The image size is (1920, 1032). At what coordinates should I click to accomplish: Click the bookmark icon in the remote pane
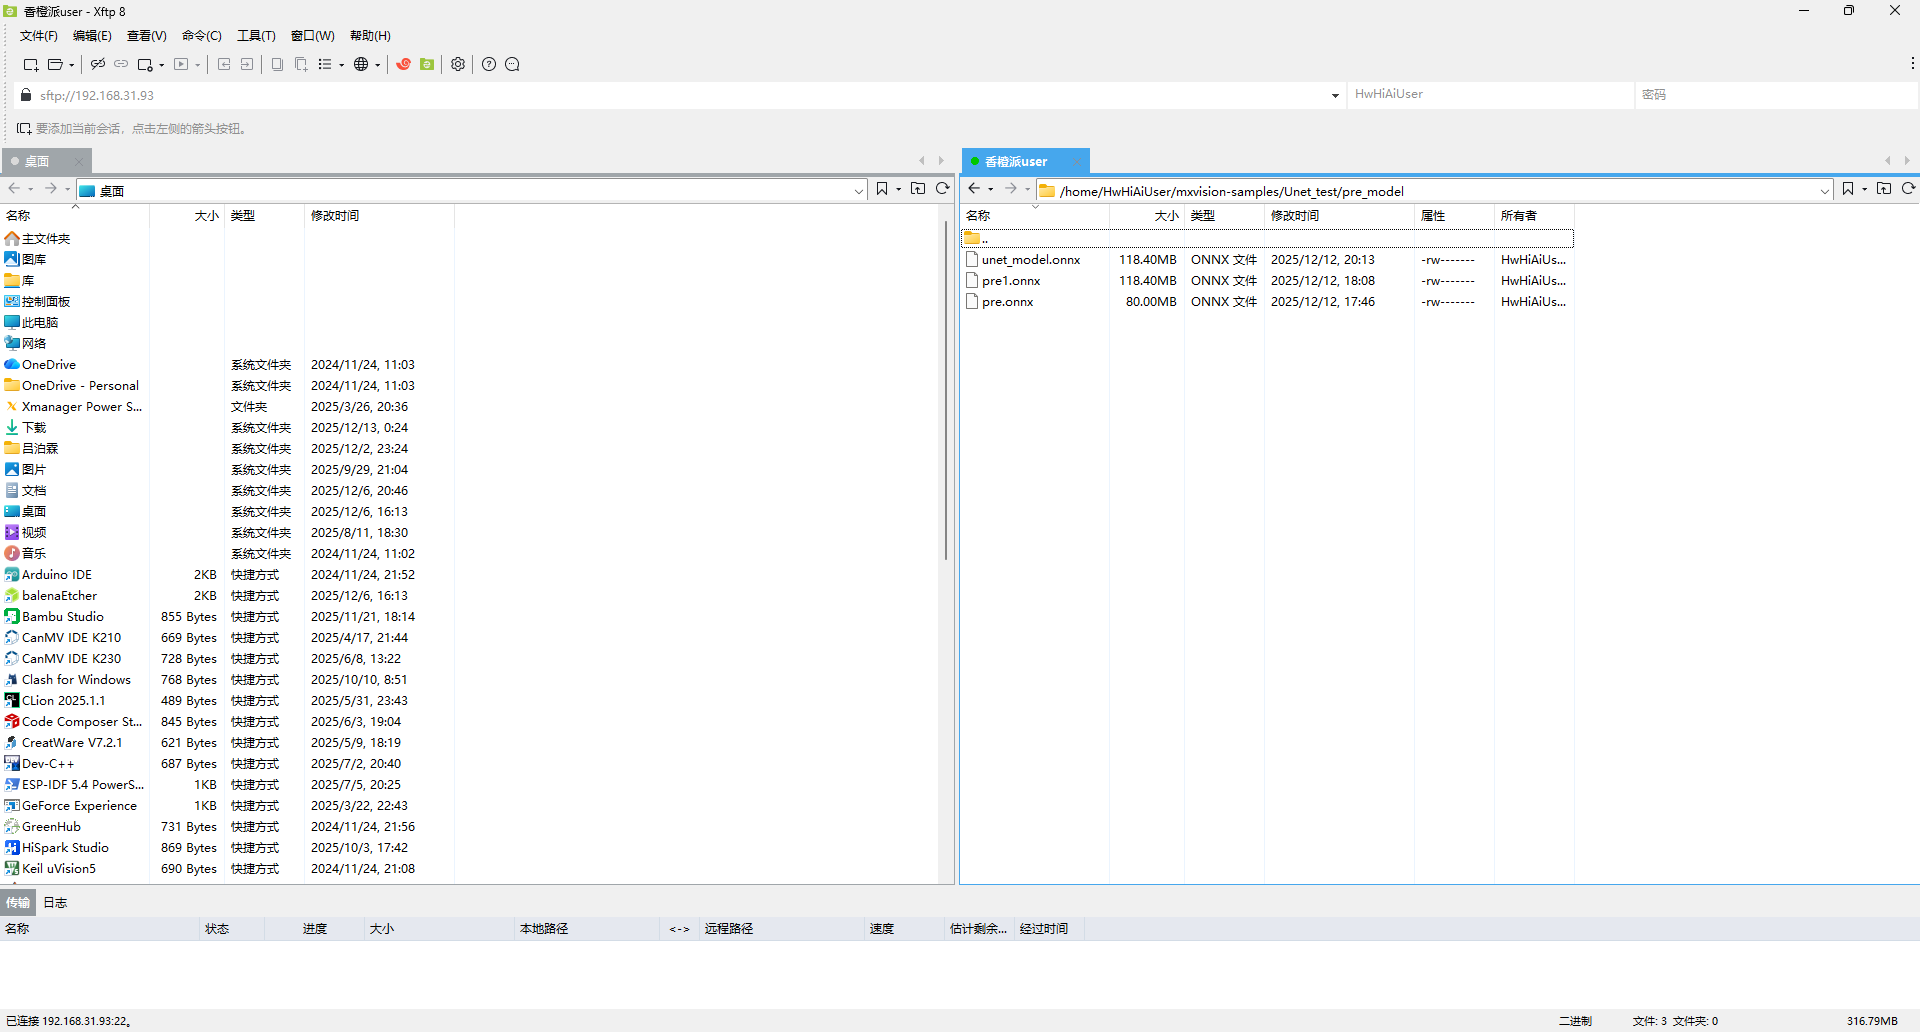(1848, 189)
